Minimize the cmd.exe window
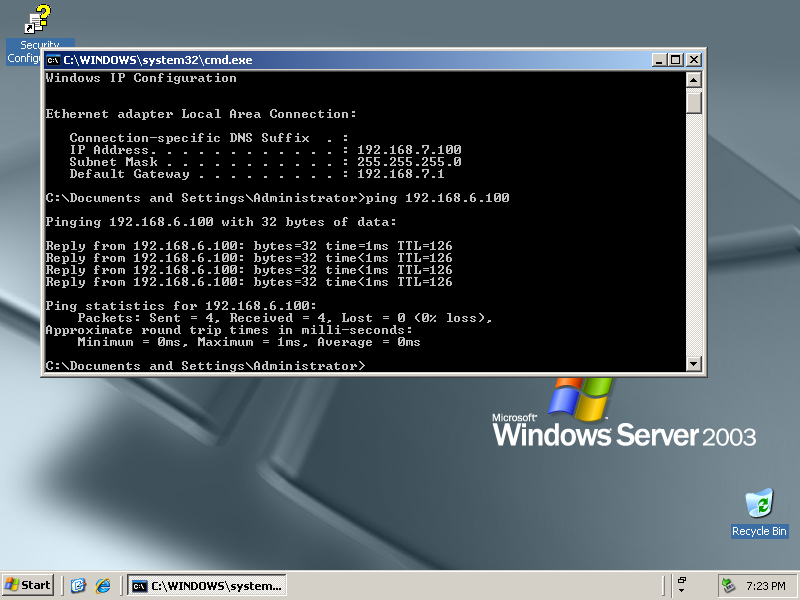 (658, 60)
